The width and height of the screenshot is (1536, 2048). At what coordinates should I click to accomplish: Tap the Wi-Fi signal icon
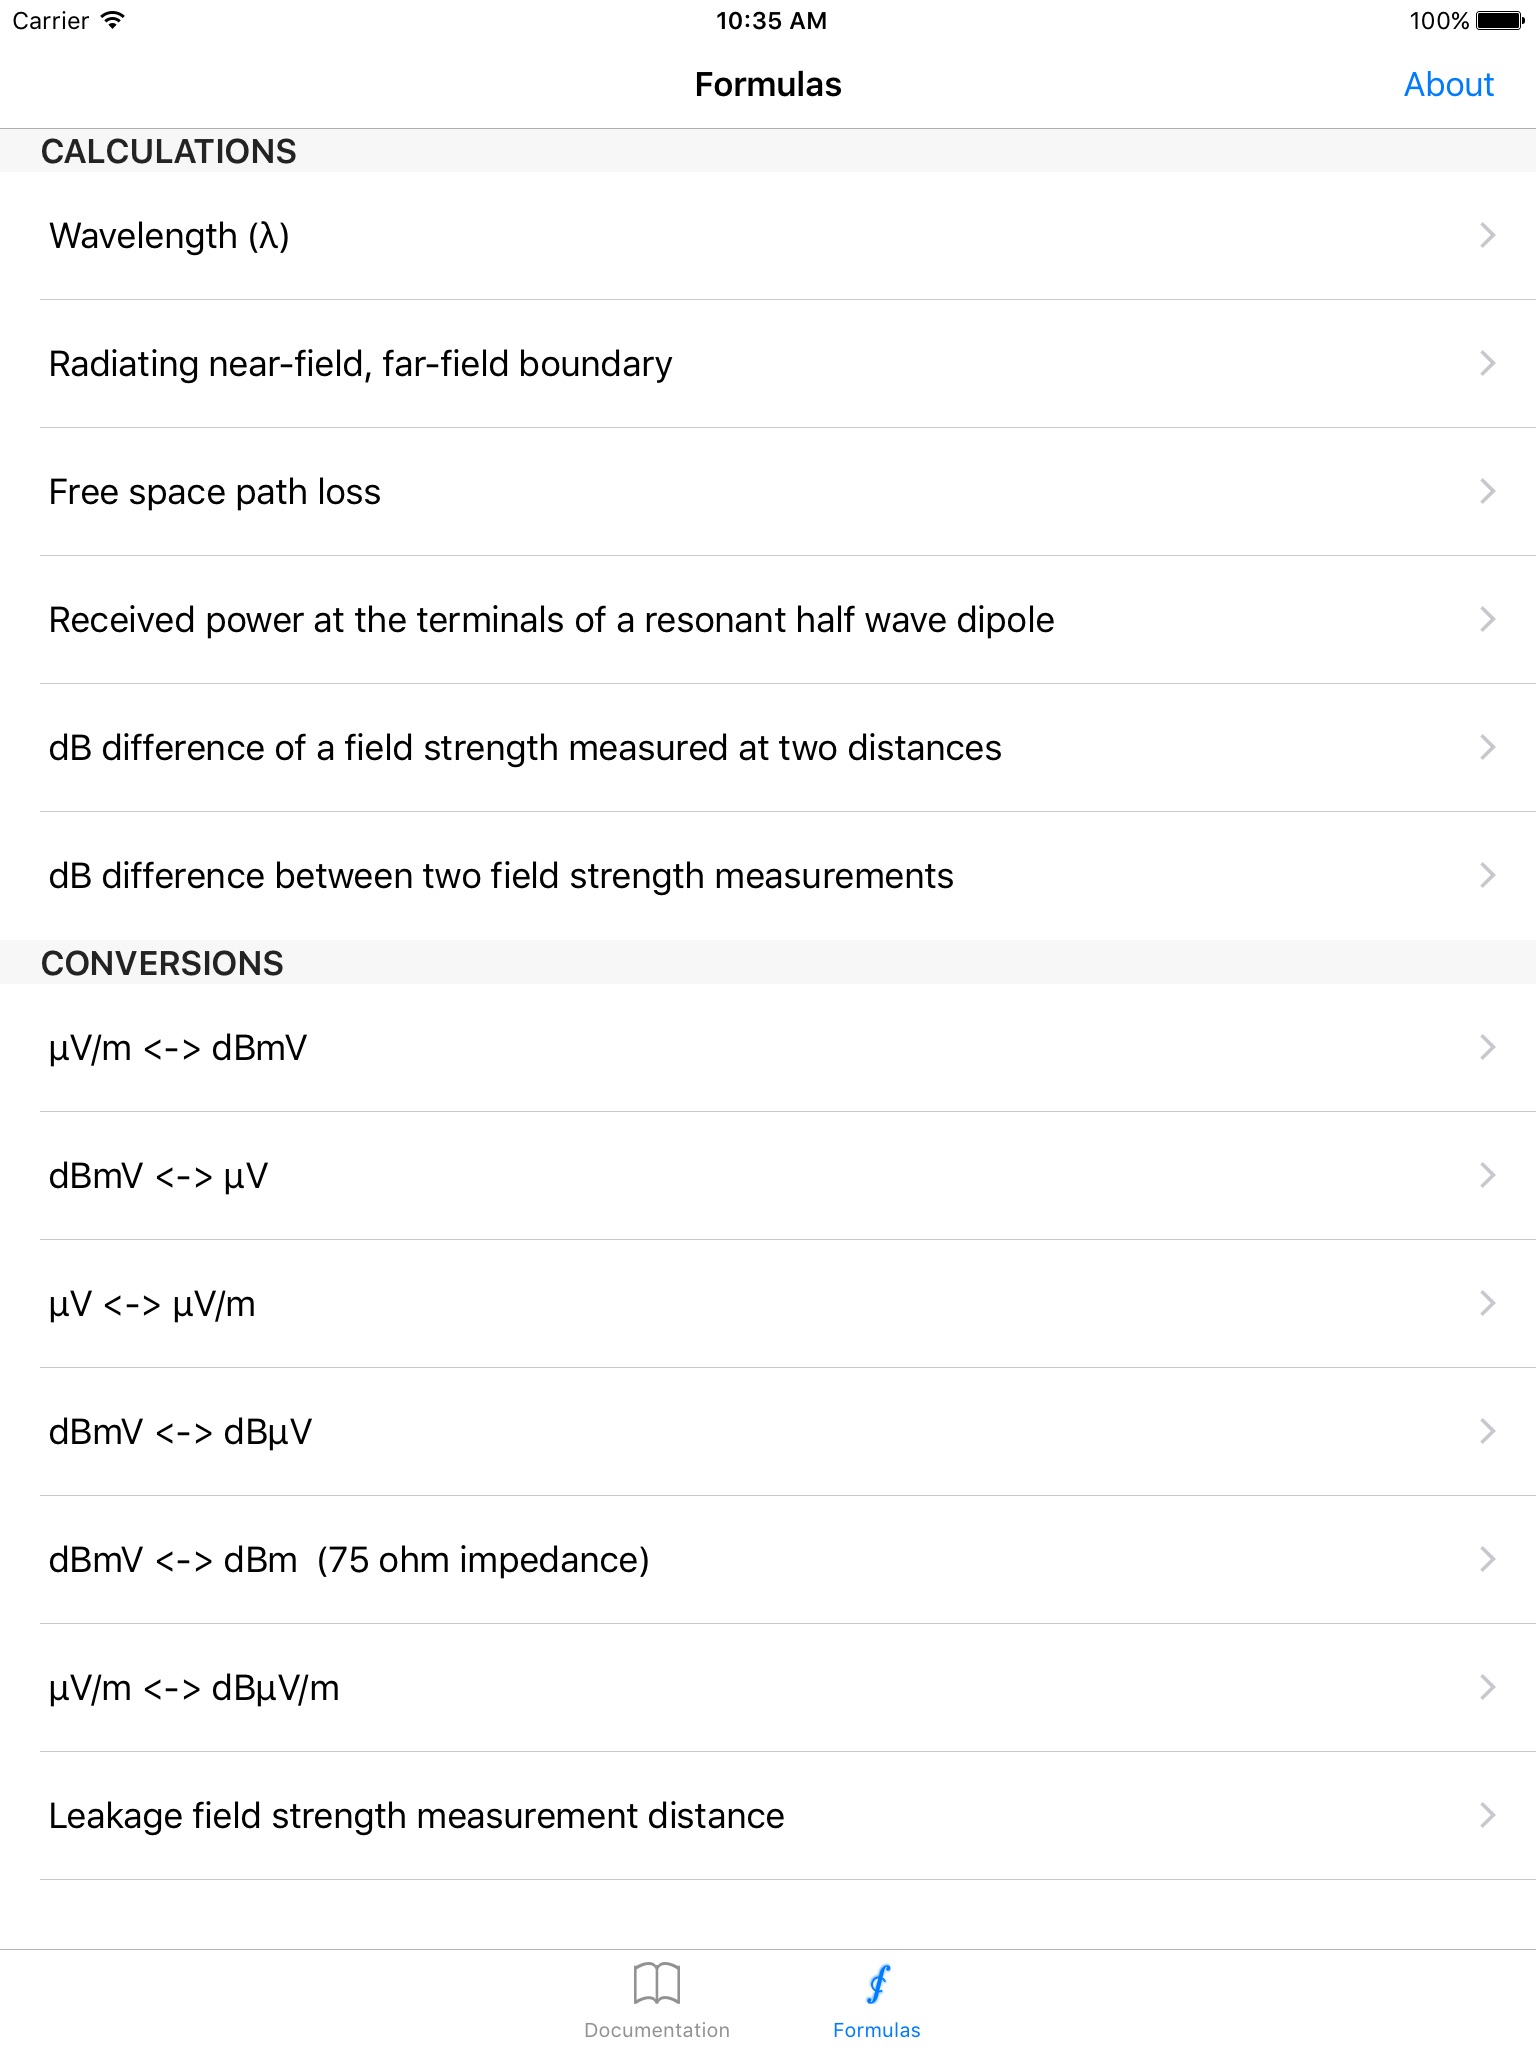[x=113, y=20]
